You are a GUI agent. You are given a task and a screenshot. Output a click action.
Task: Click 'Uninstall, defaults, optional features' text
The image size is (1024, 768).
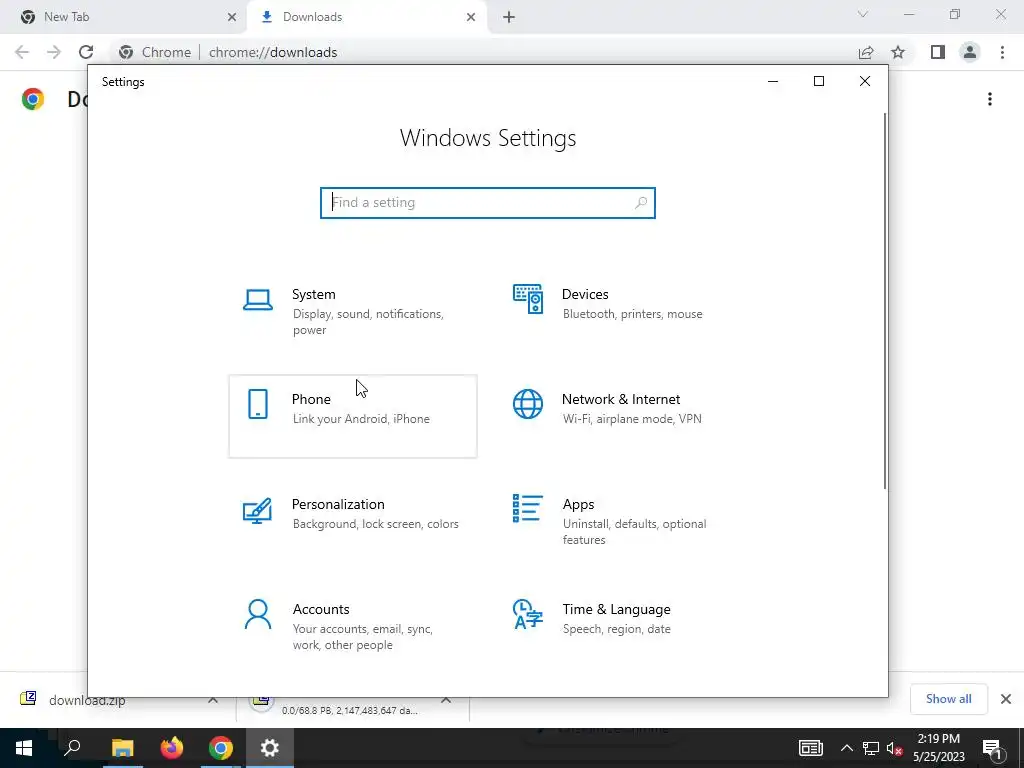(635, 532)
